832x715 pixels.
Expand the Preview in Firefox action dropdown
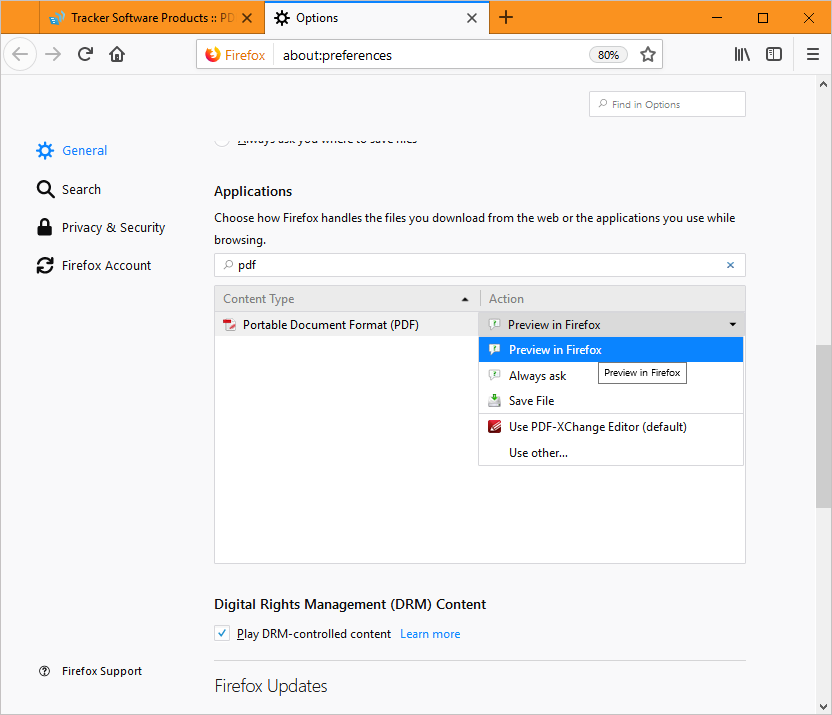pos(612,325)
